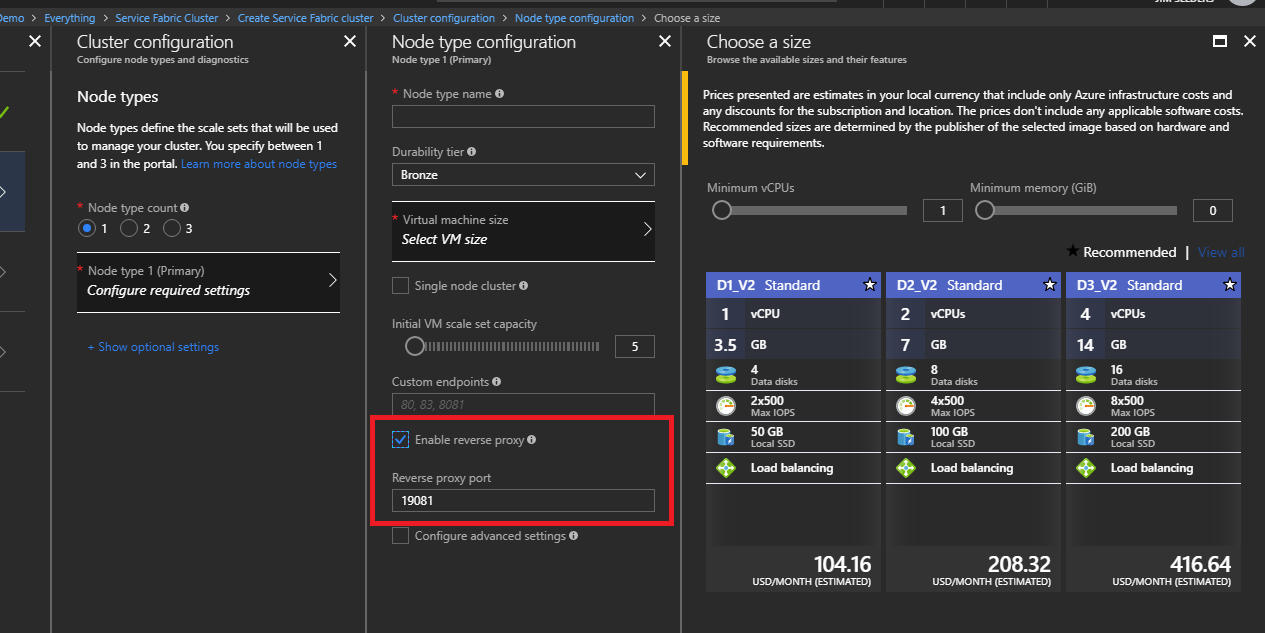
Task: Click the data disks icon on D1_V2 card
Action: (725, 375)
